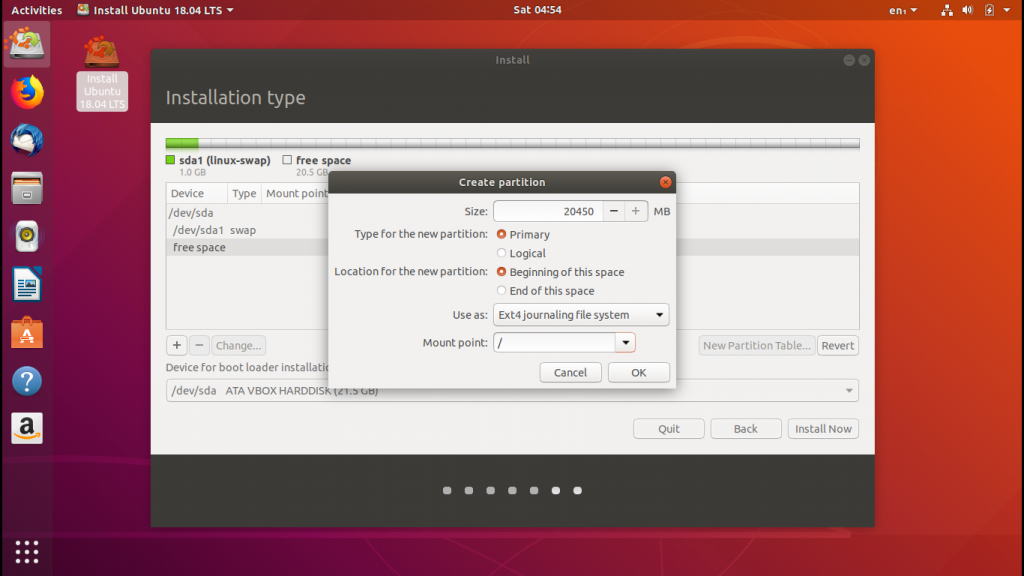Launch Firefox from the dock

[x=27, y=92]
